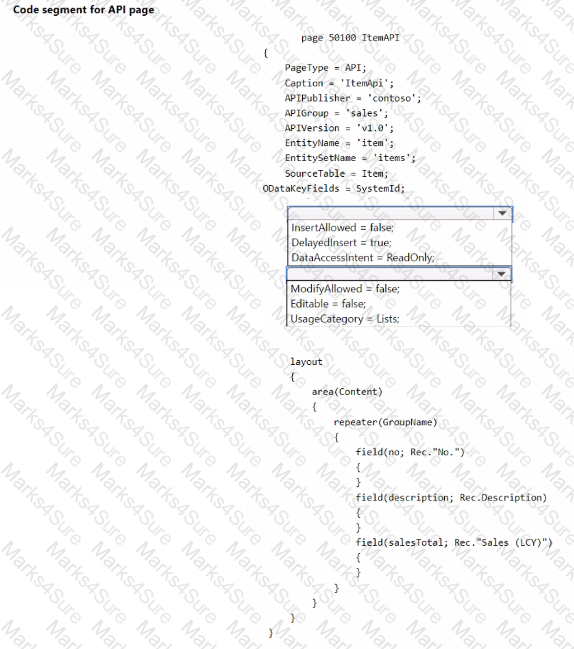The image size is (574, 649).
Task: Click the repeater(GroupName) code line
Action: pyautogui.click(x=385, y=422)
